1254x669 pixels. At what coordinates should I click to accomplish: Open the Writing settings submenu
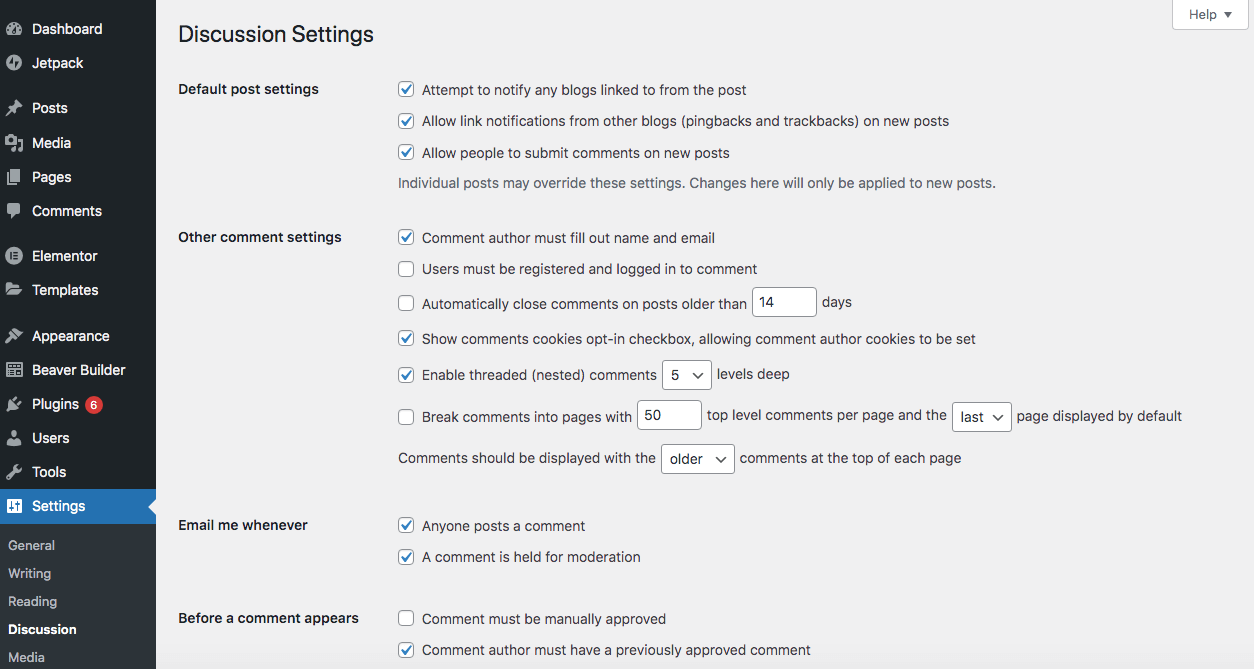pos(30,574)
